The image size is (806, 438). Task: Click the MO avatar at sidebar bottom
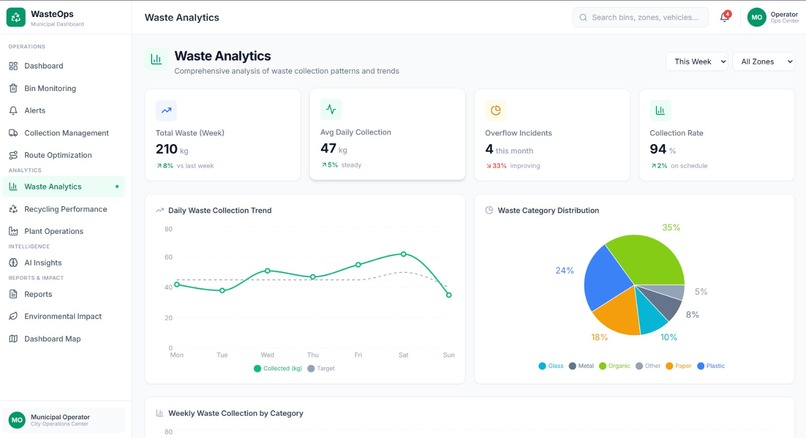tap(17, 420)
